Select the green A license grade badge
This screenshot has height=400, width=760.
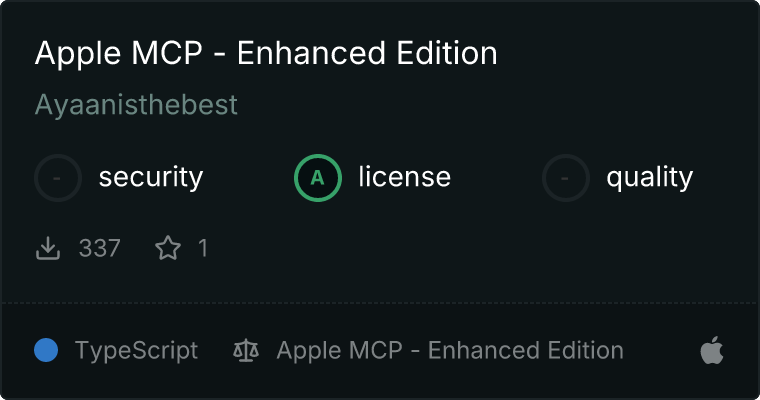tap(318, 178)
